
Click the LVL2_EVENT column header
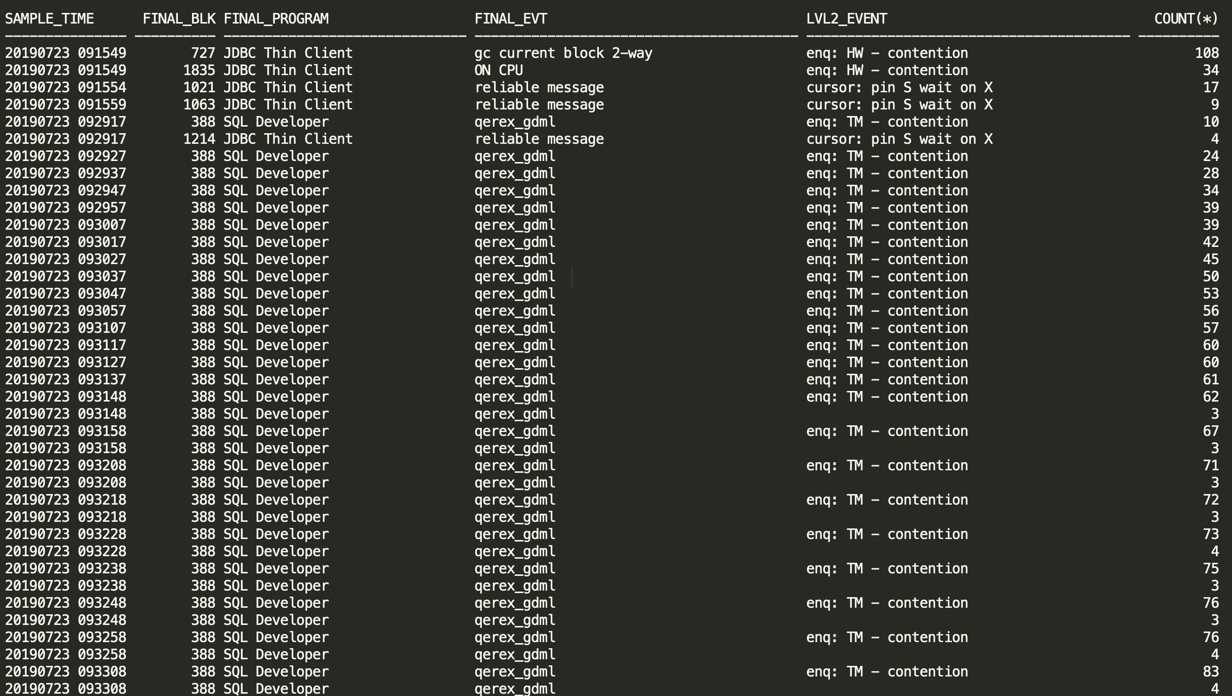click(x=846, y=18)
